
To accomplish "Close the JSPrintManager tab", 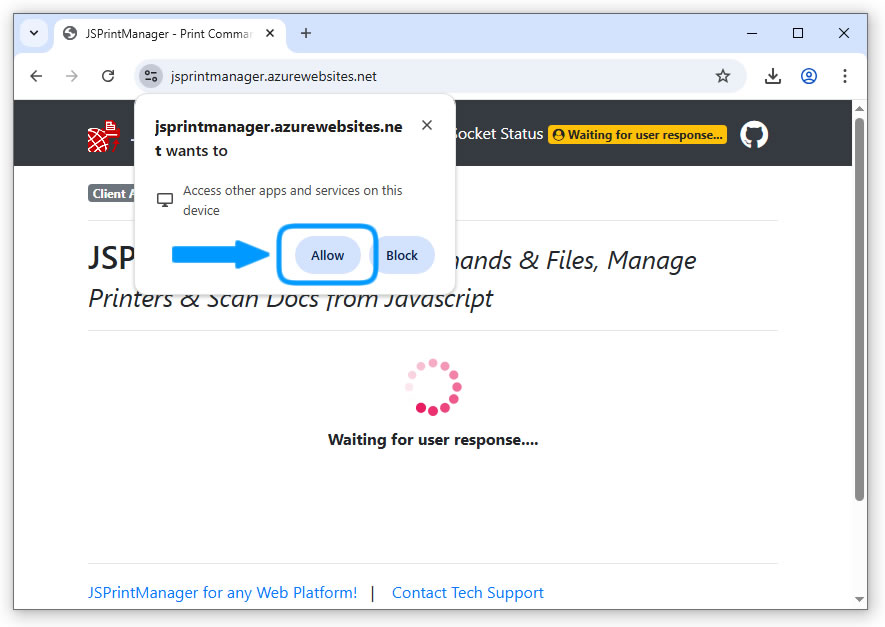I will click(x=270, y=33).
